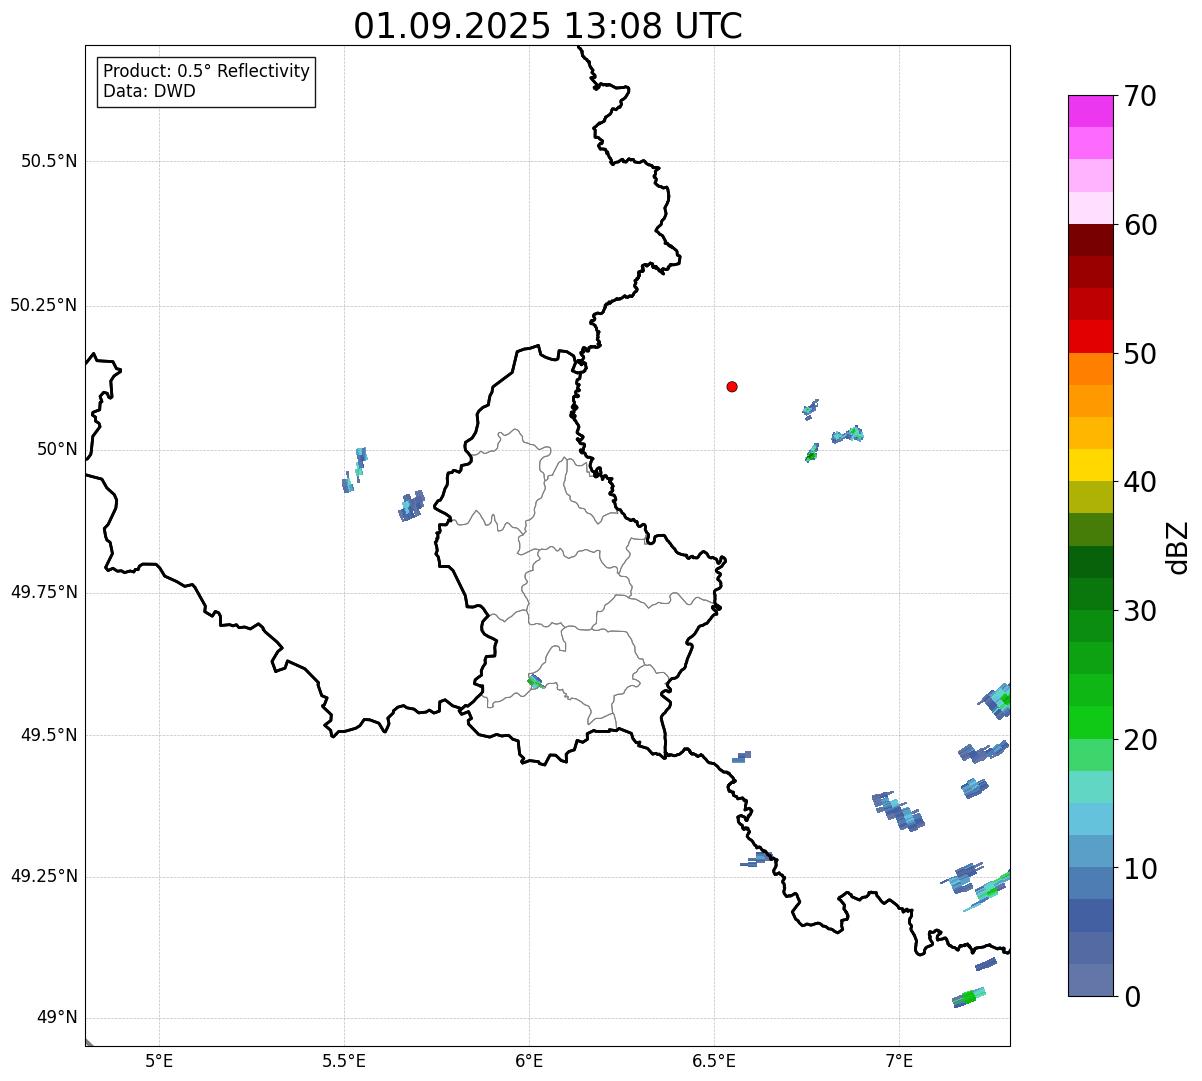Screen dimensions: 1202x1081
Task: Click the red station marker dot
Action: pyautogui.click(x=732, y=386)
